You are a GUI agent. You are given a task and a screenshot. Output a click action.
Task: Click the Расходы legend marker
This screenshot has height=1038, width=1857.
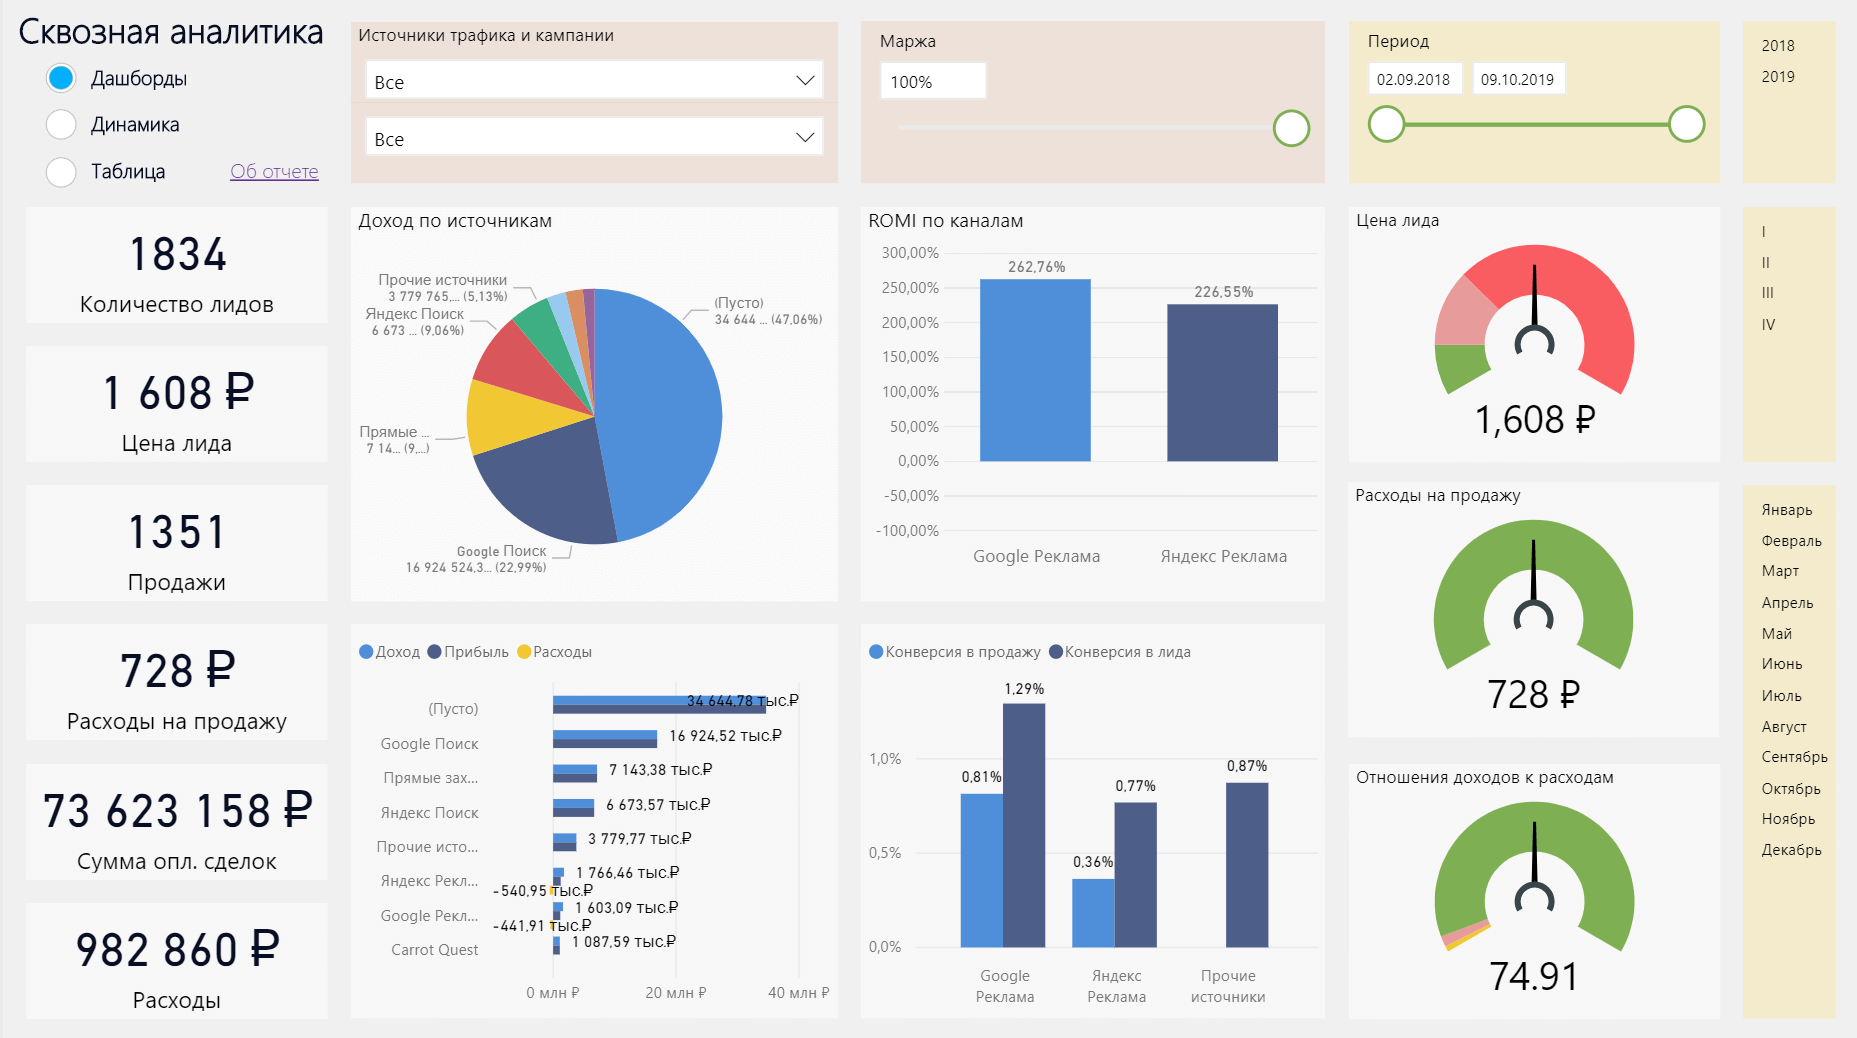pos(524,652)
